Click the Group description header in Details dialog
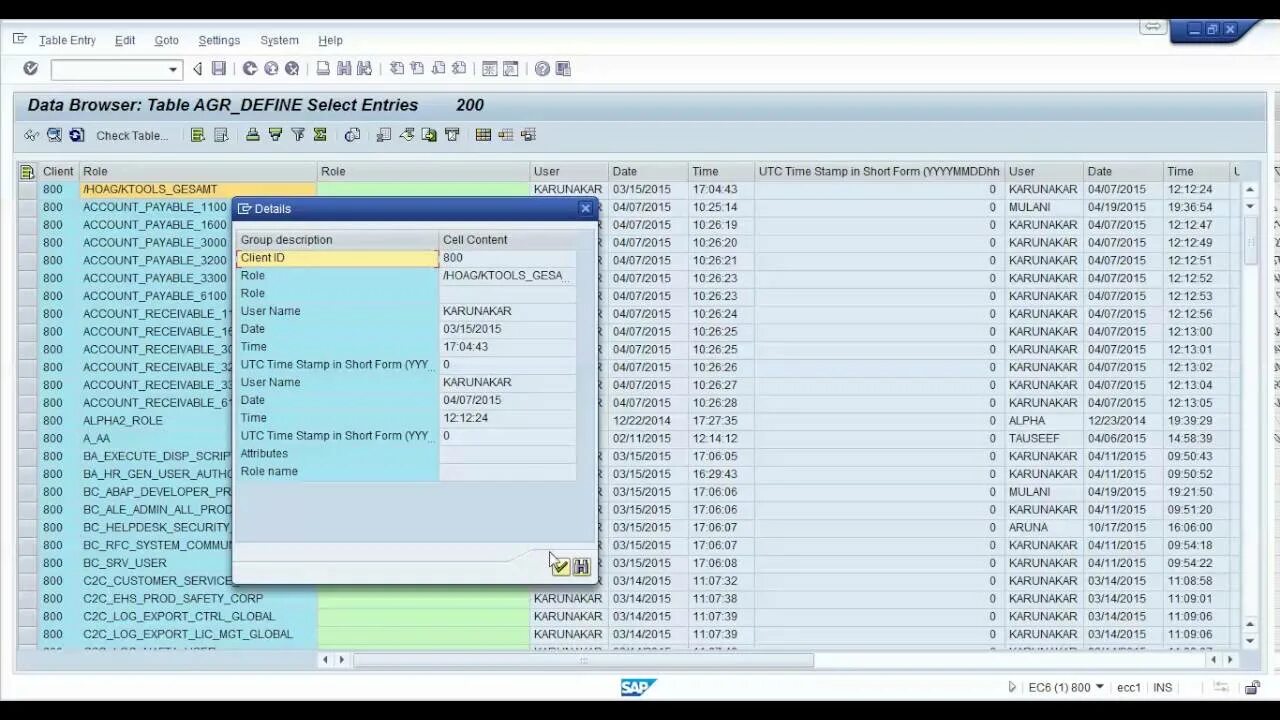Image resolution: width=1280 pixels, height=720 pixels. tap(337, 240)
